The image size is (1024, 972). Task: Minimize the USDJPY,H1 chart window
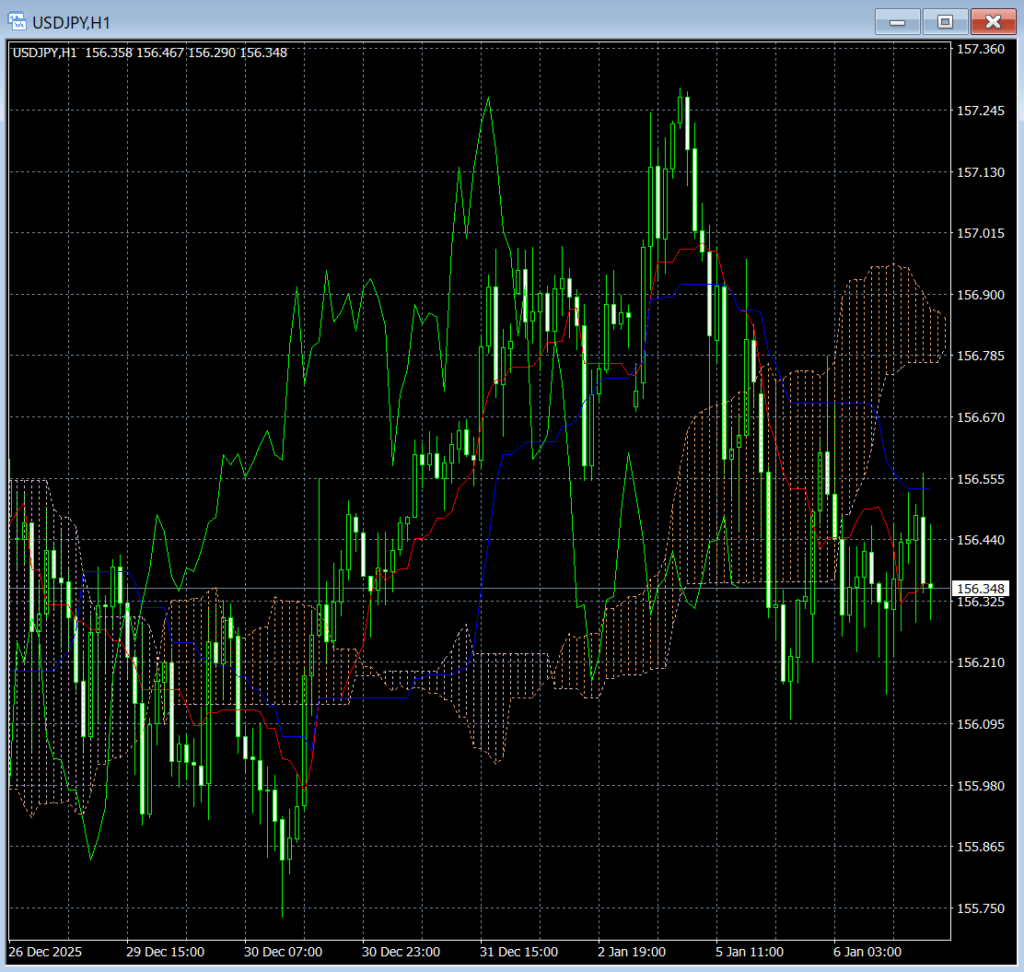point(897,21)
